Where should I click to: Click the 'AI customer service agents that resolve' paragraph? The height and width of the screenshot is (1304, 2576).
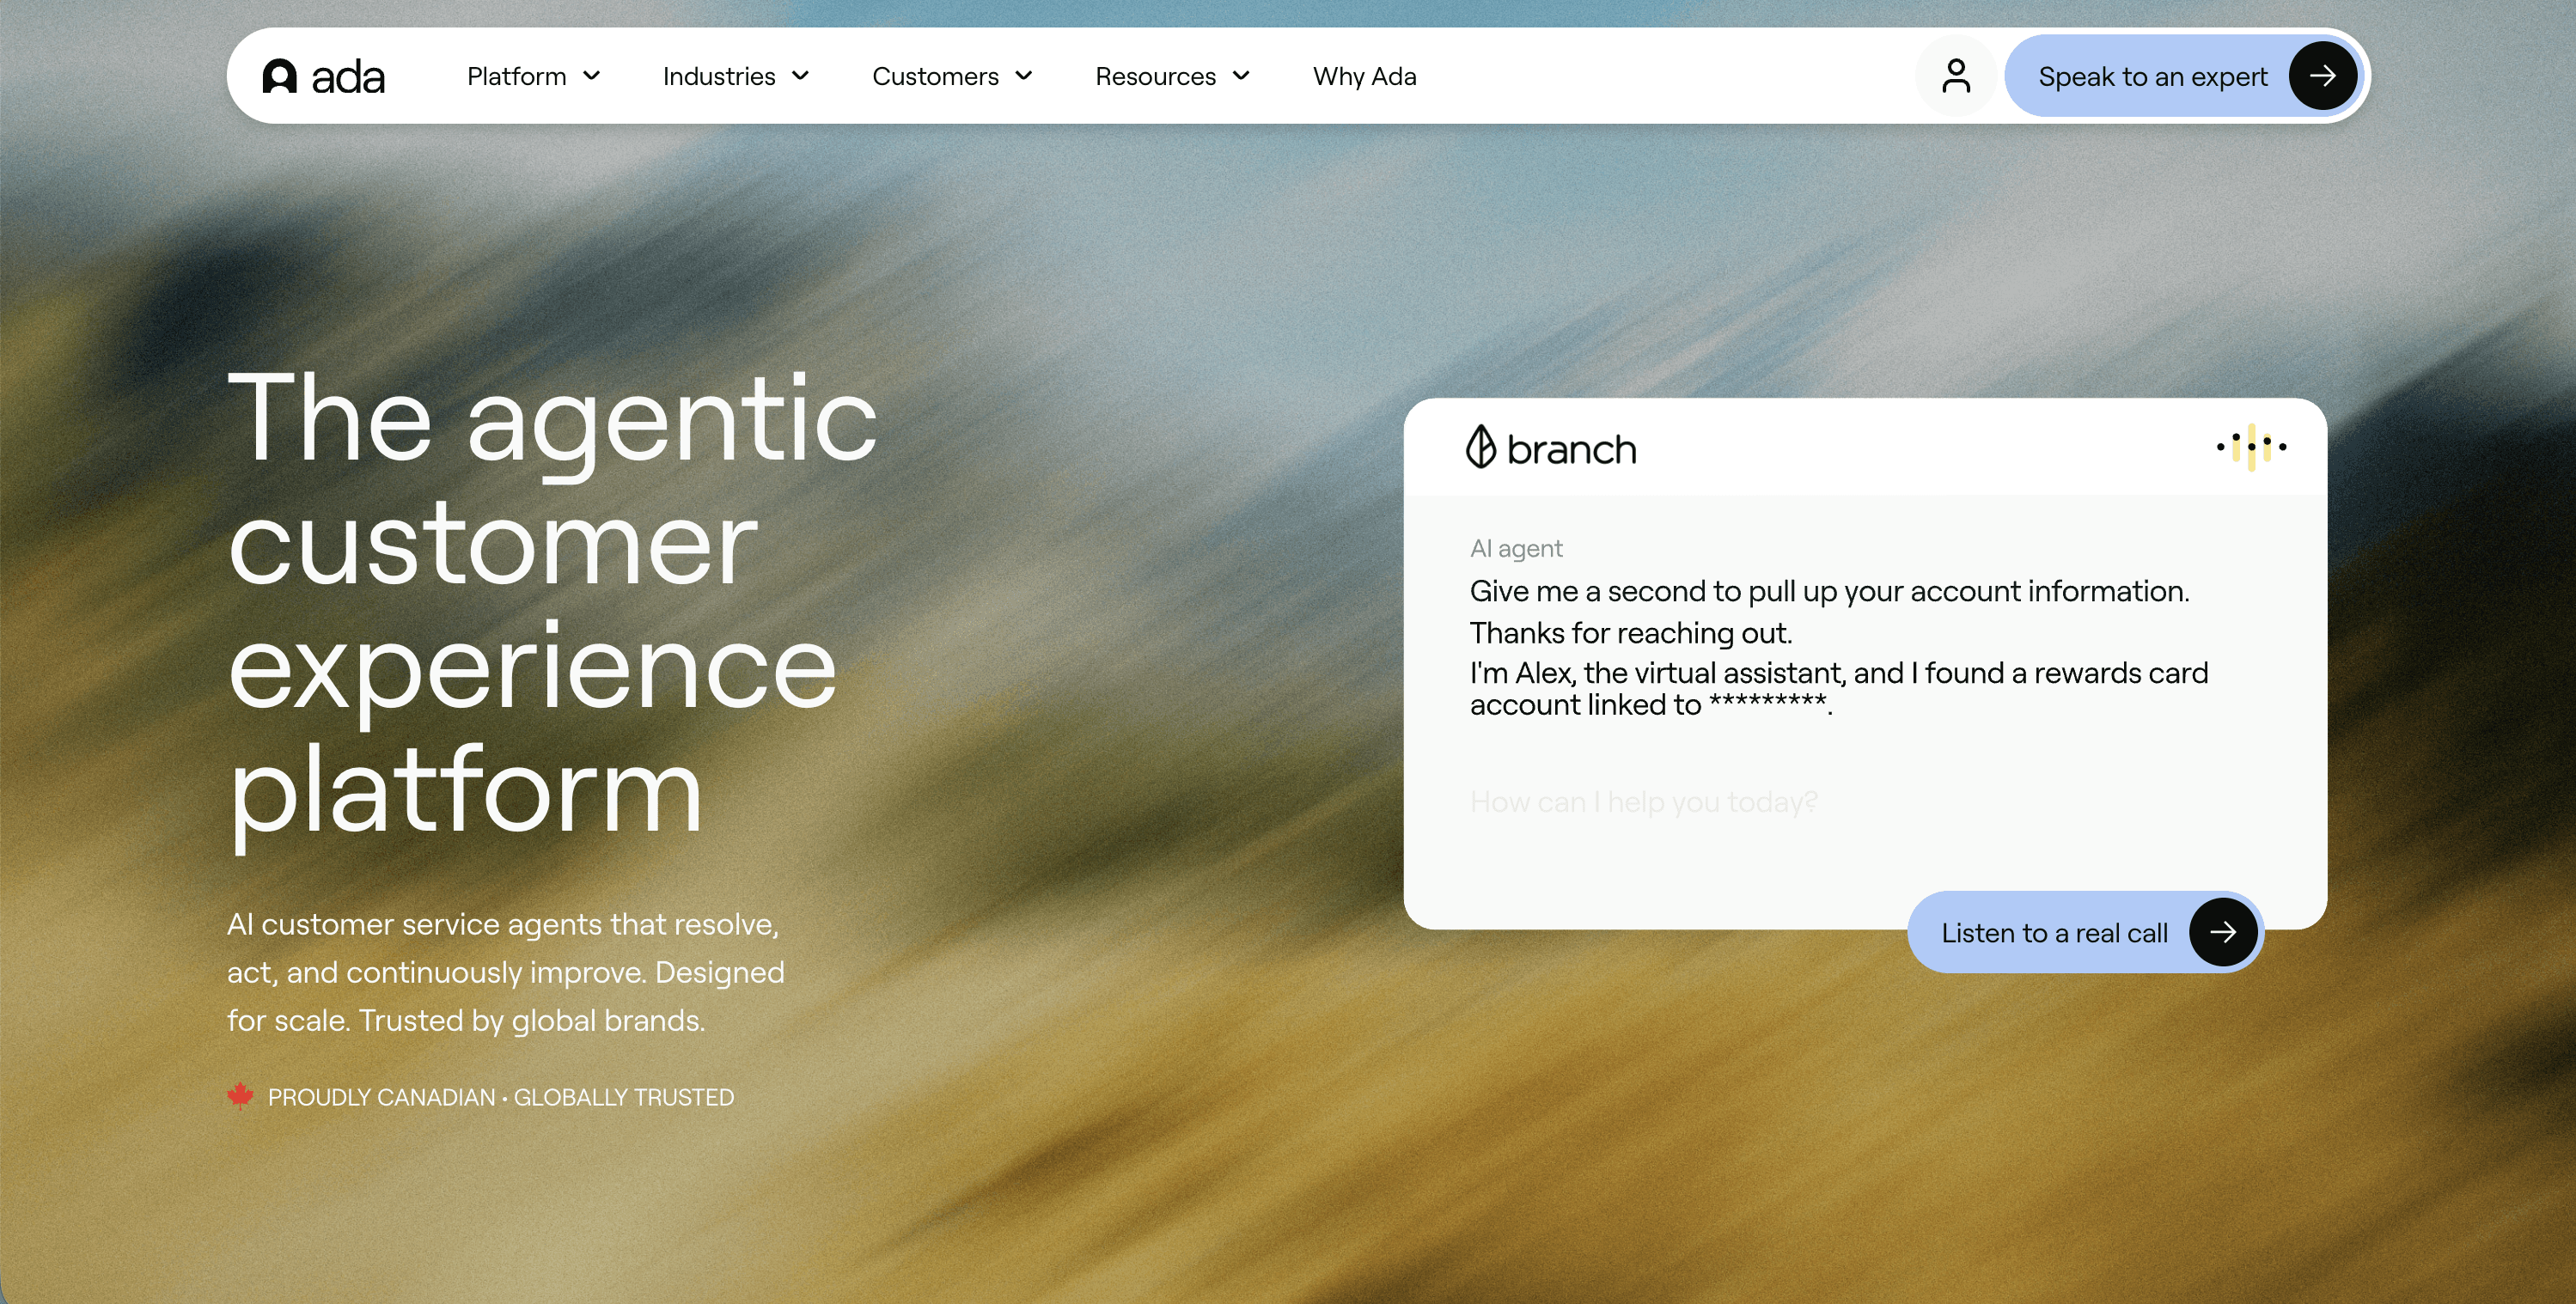tap(506, 972)
